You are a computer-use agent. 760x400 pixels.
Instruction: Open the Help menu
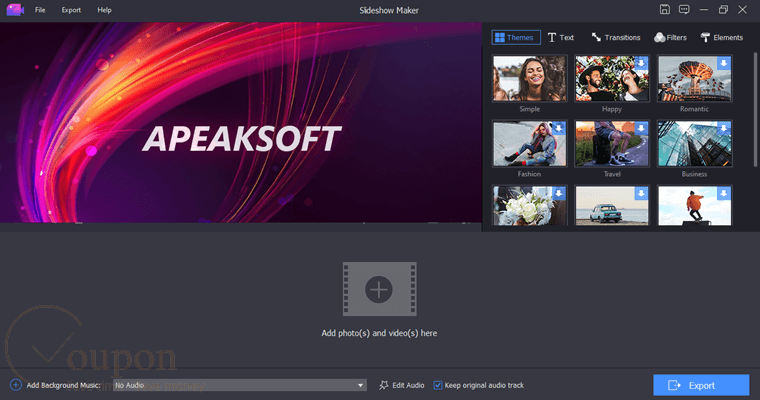pos(104,10)
